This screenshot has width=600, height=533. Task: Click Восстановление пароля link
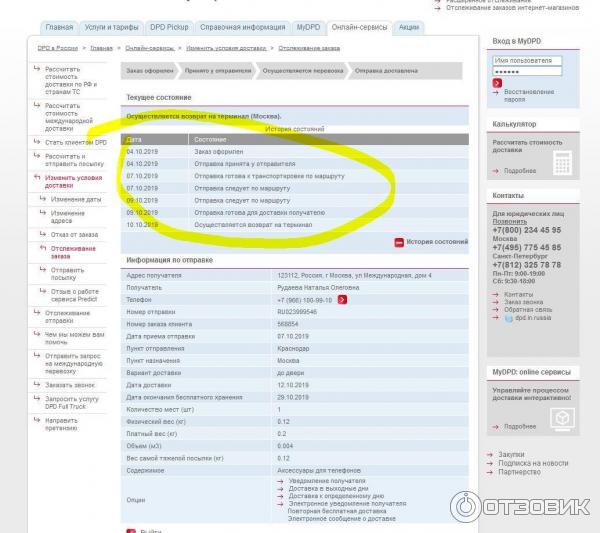coord(529,96)
